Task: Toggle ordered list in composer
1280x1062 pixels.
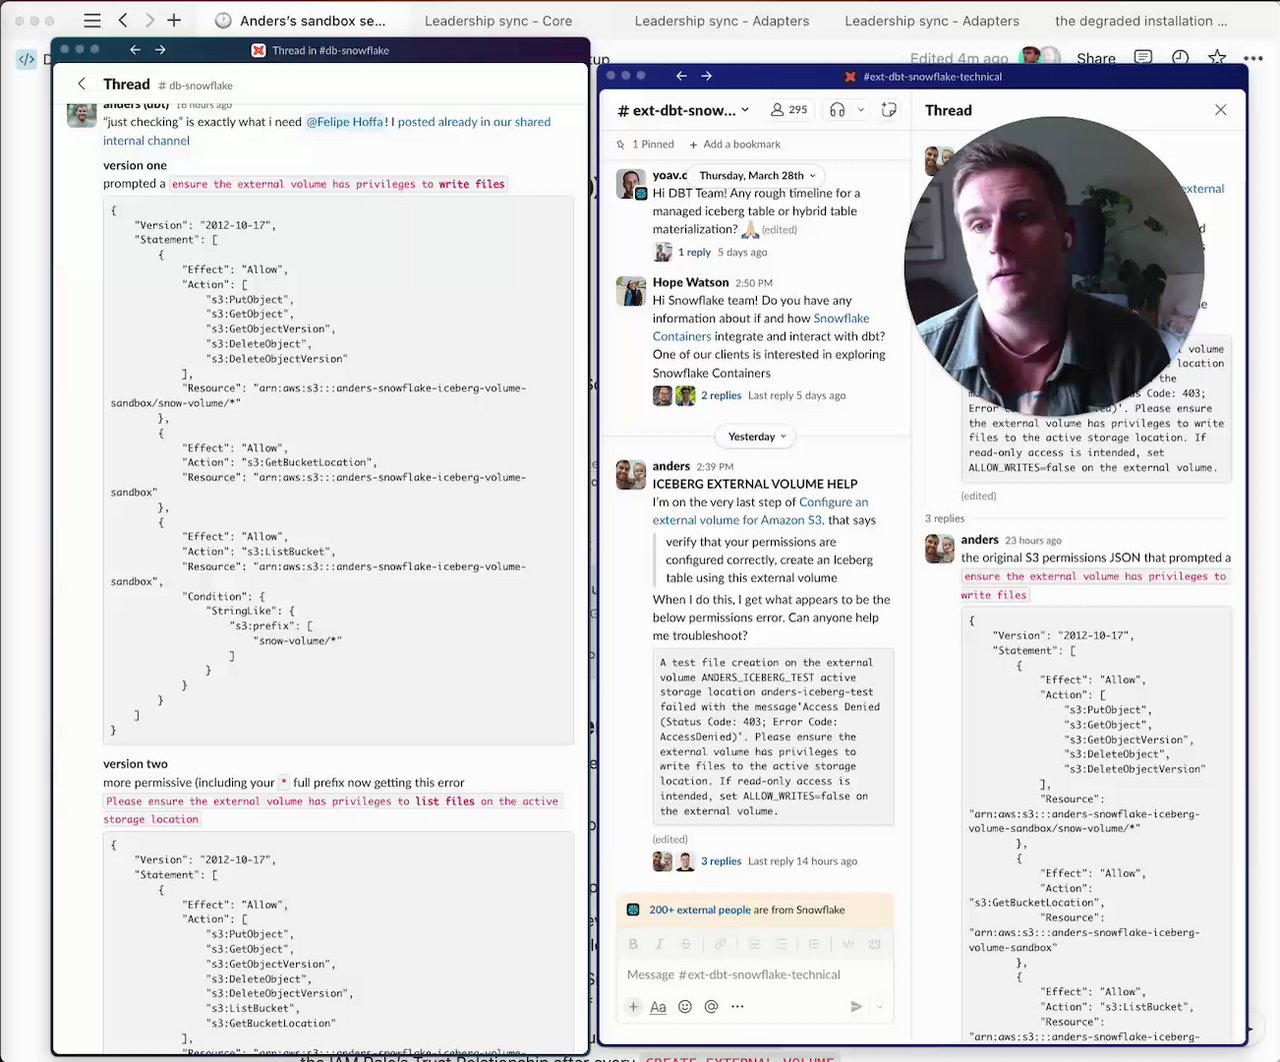Action: point(754,944)
